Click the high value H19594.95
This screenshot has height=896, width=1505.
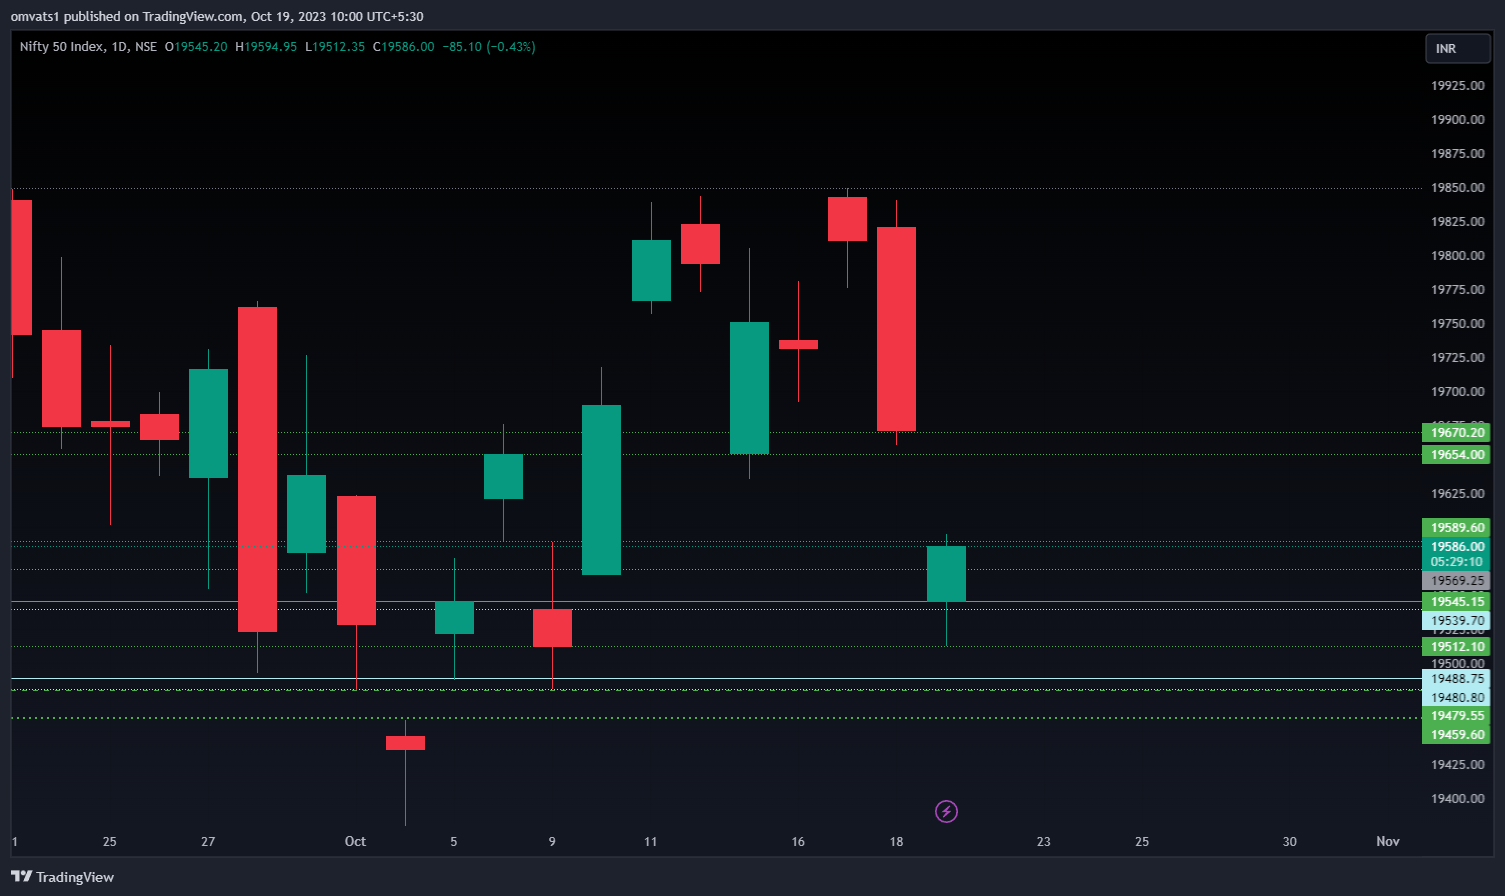click(266, 47)
